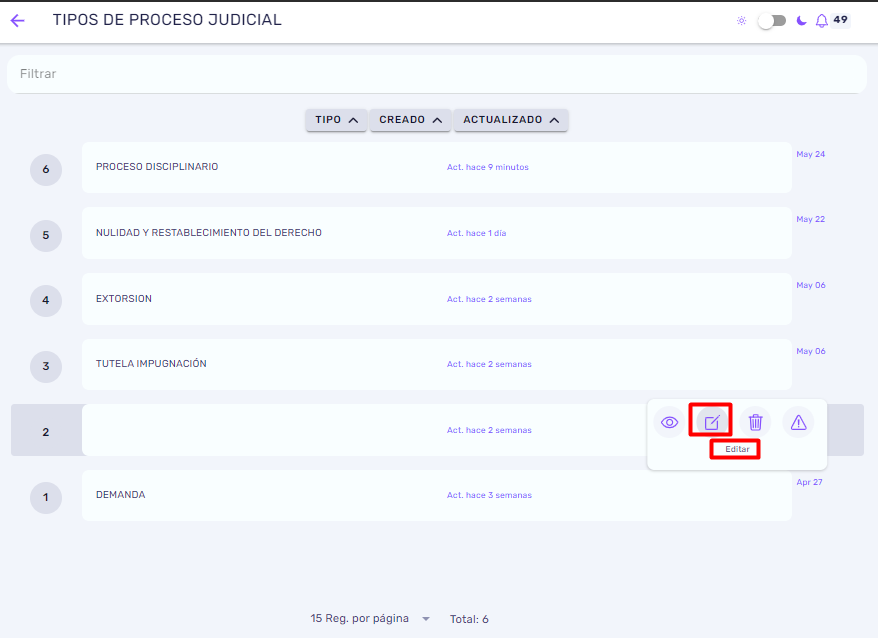The height and width of the screenshot is (638, 878).
Task: Click the 'Total: 6' label
Action: click(469, 619)
